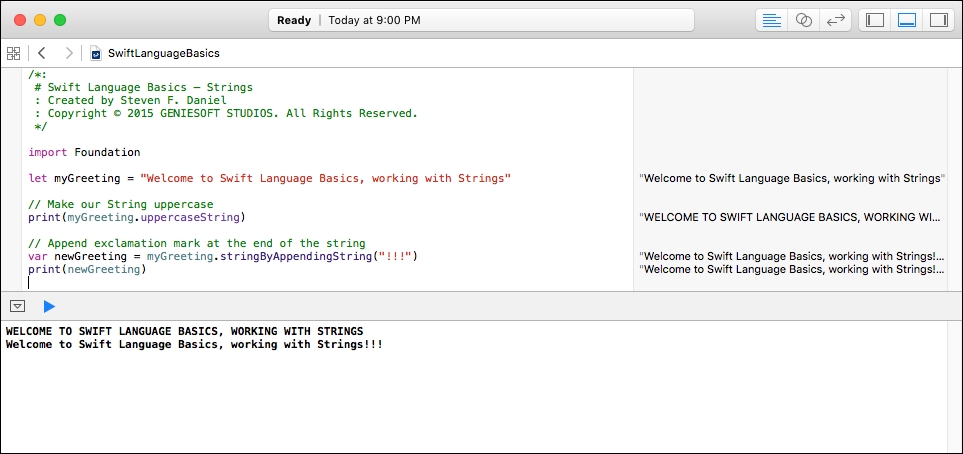963x454 pixels.
Task: Go back with the left chevron
Action: (x=42, y=53)
